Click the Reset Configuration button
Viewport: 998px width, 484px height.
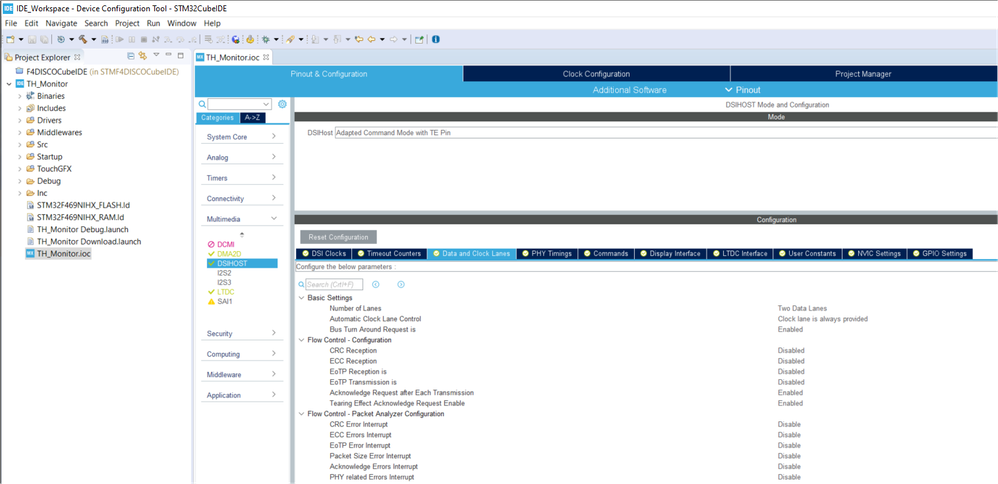339,237
